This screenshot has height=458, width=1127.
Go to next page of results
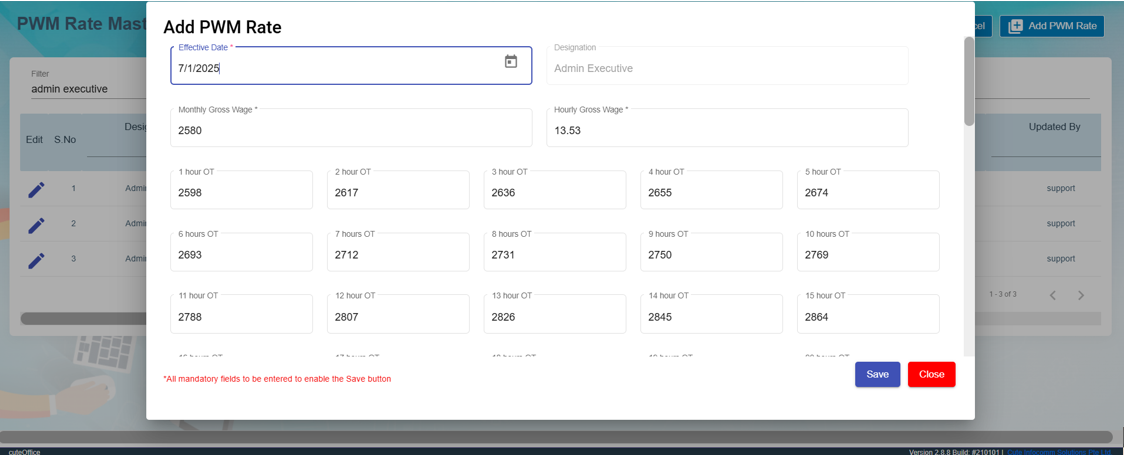click(x=1081, y=295)
